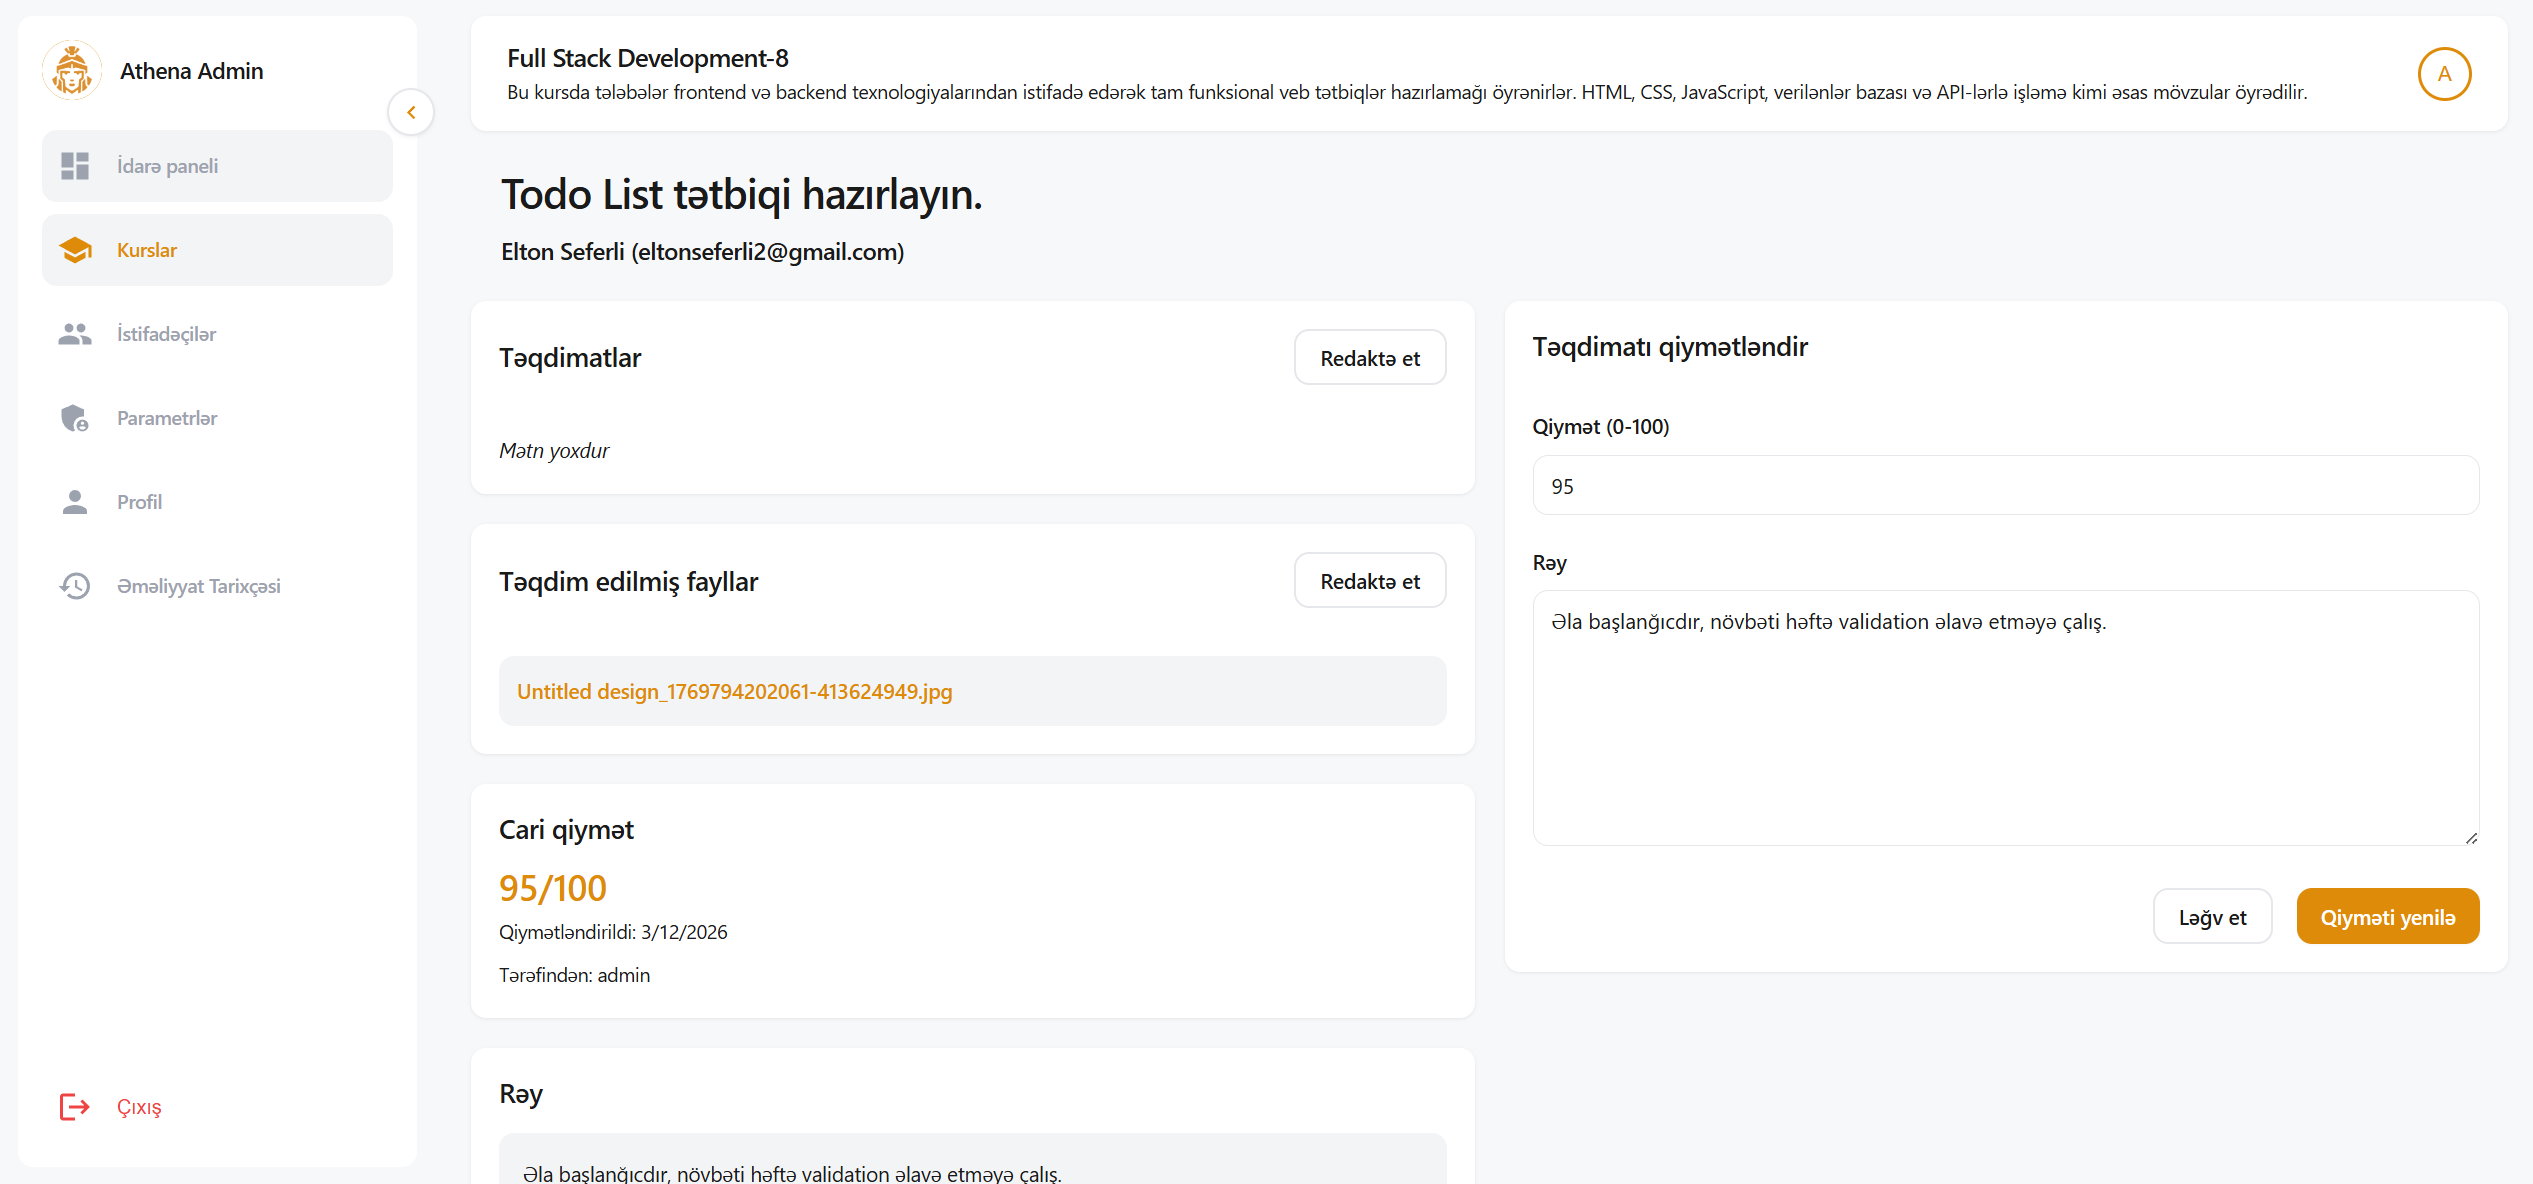Click Redaktə et for Təqdim edilmiş fayllar
Screen dimensions: 2533x1184
(1369, 581)
